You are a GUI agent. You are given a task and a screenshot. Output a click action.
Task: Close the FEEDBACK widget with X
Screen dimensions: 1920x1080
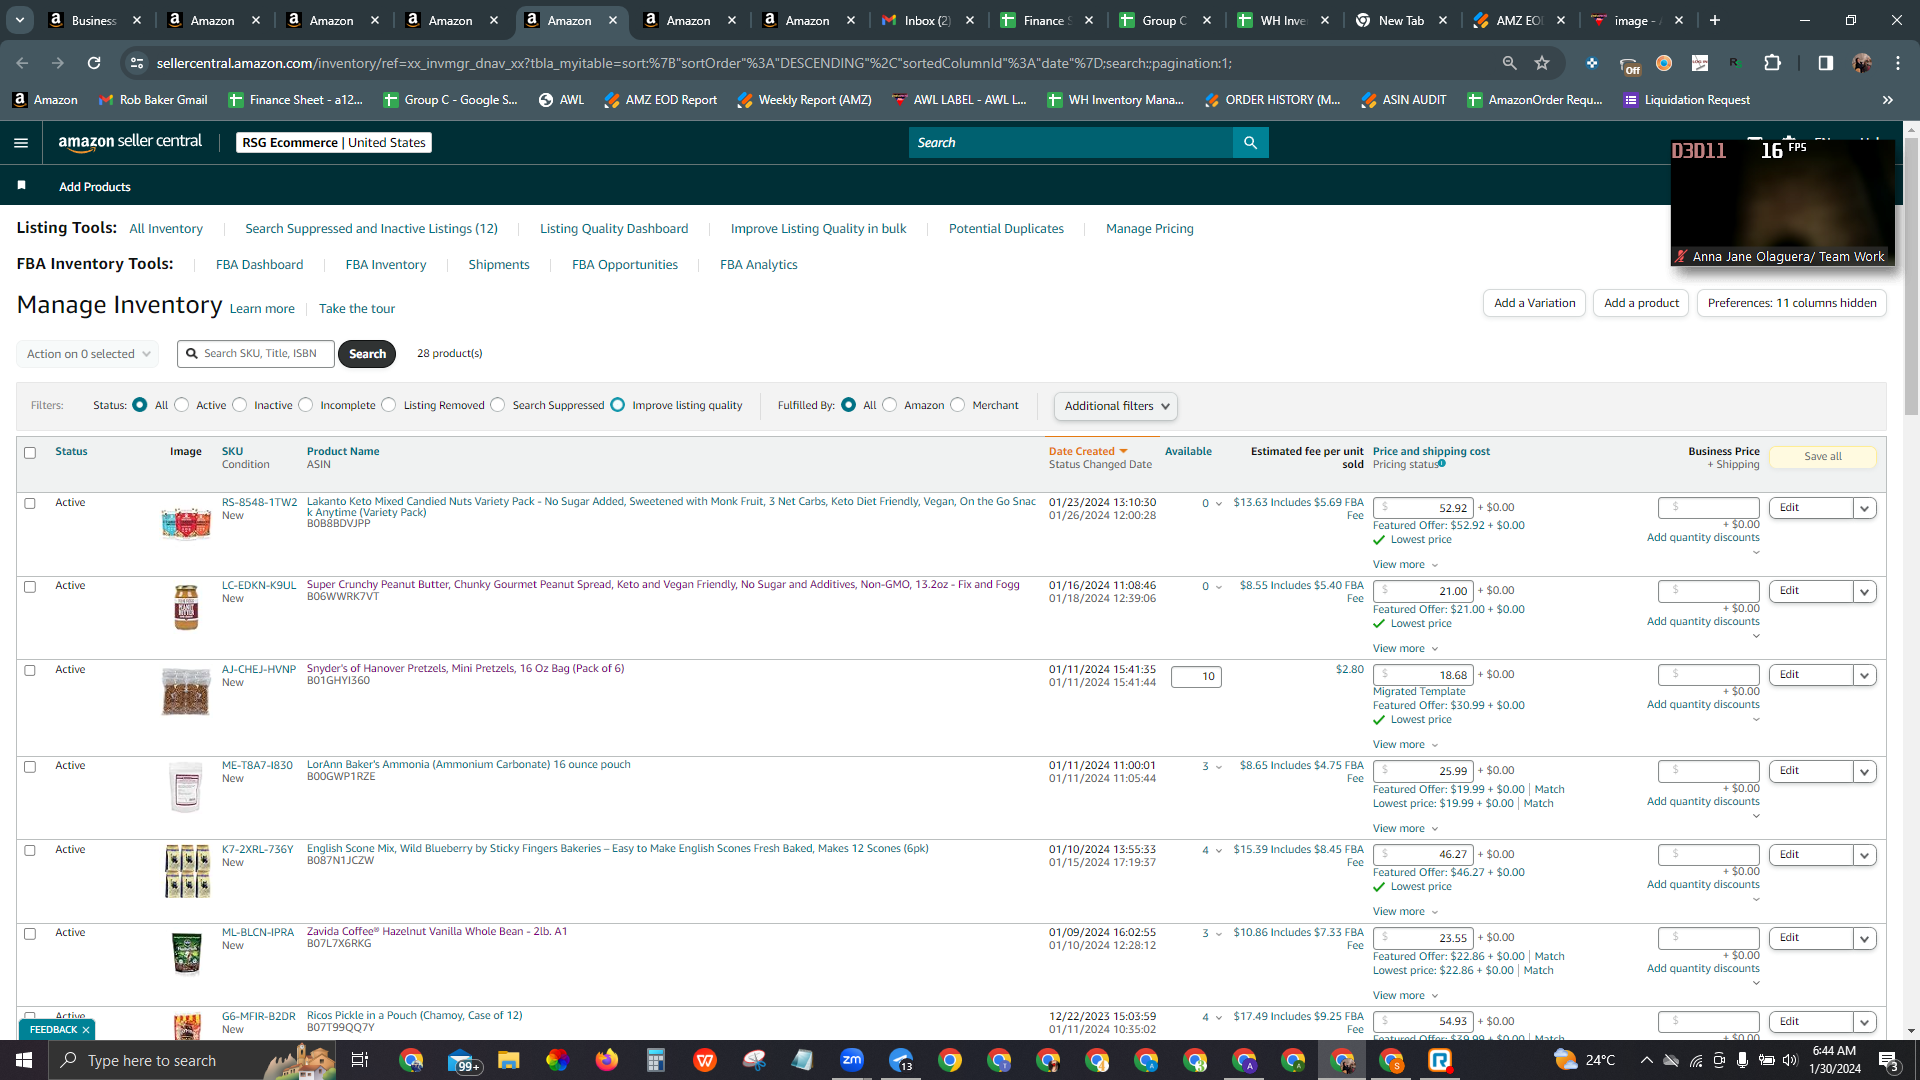coord(86,1030)
